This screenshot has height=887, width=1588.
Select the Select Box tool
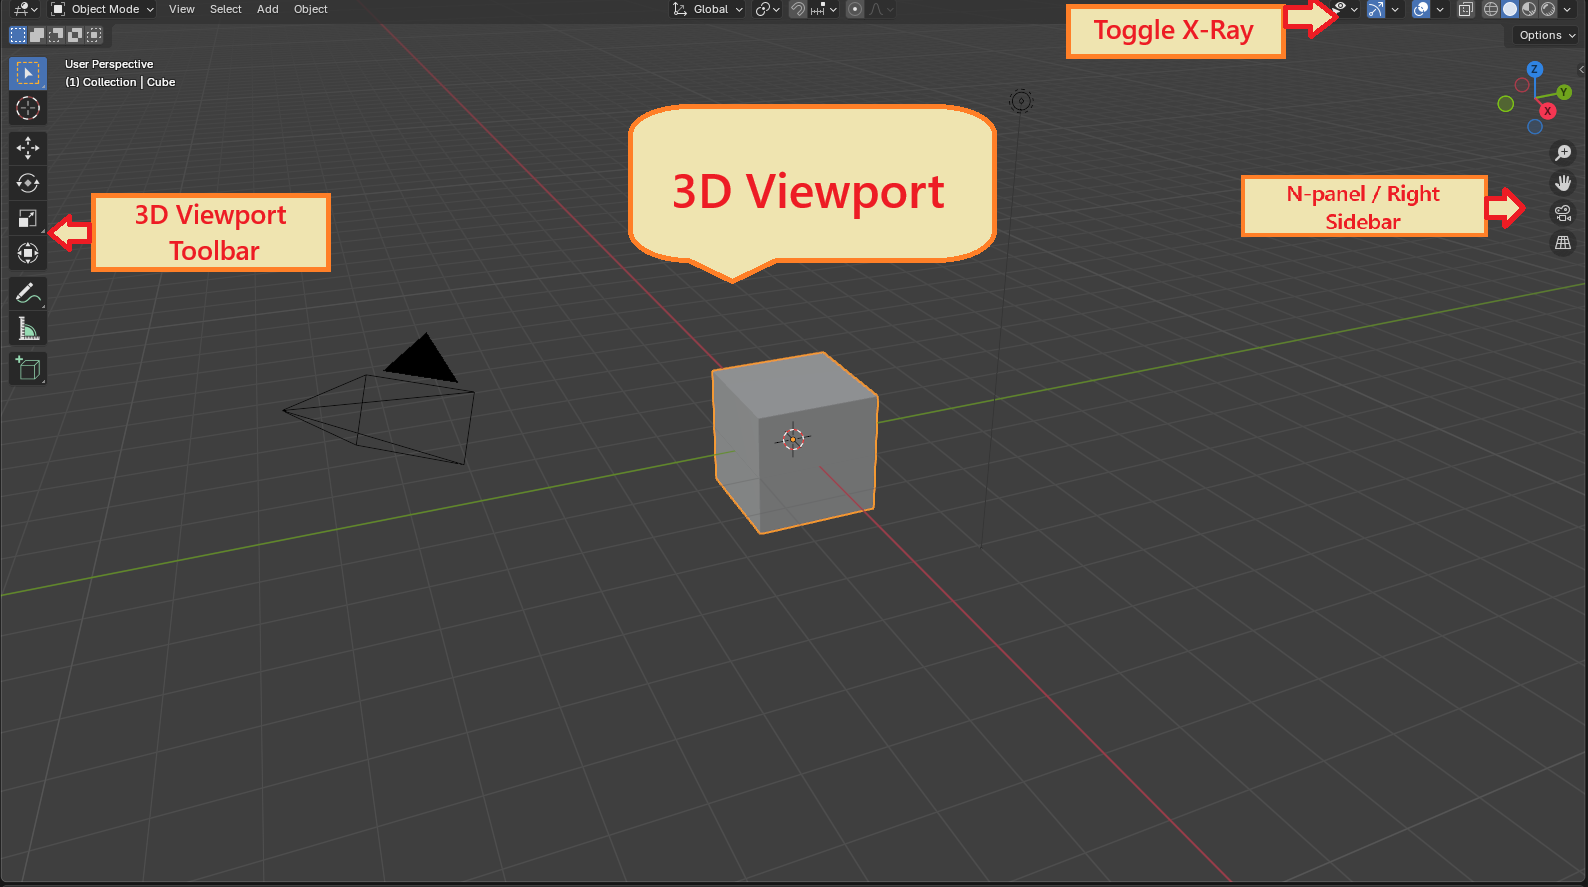28,73
